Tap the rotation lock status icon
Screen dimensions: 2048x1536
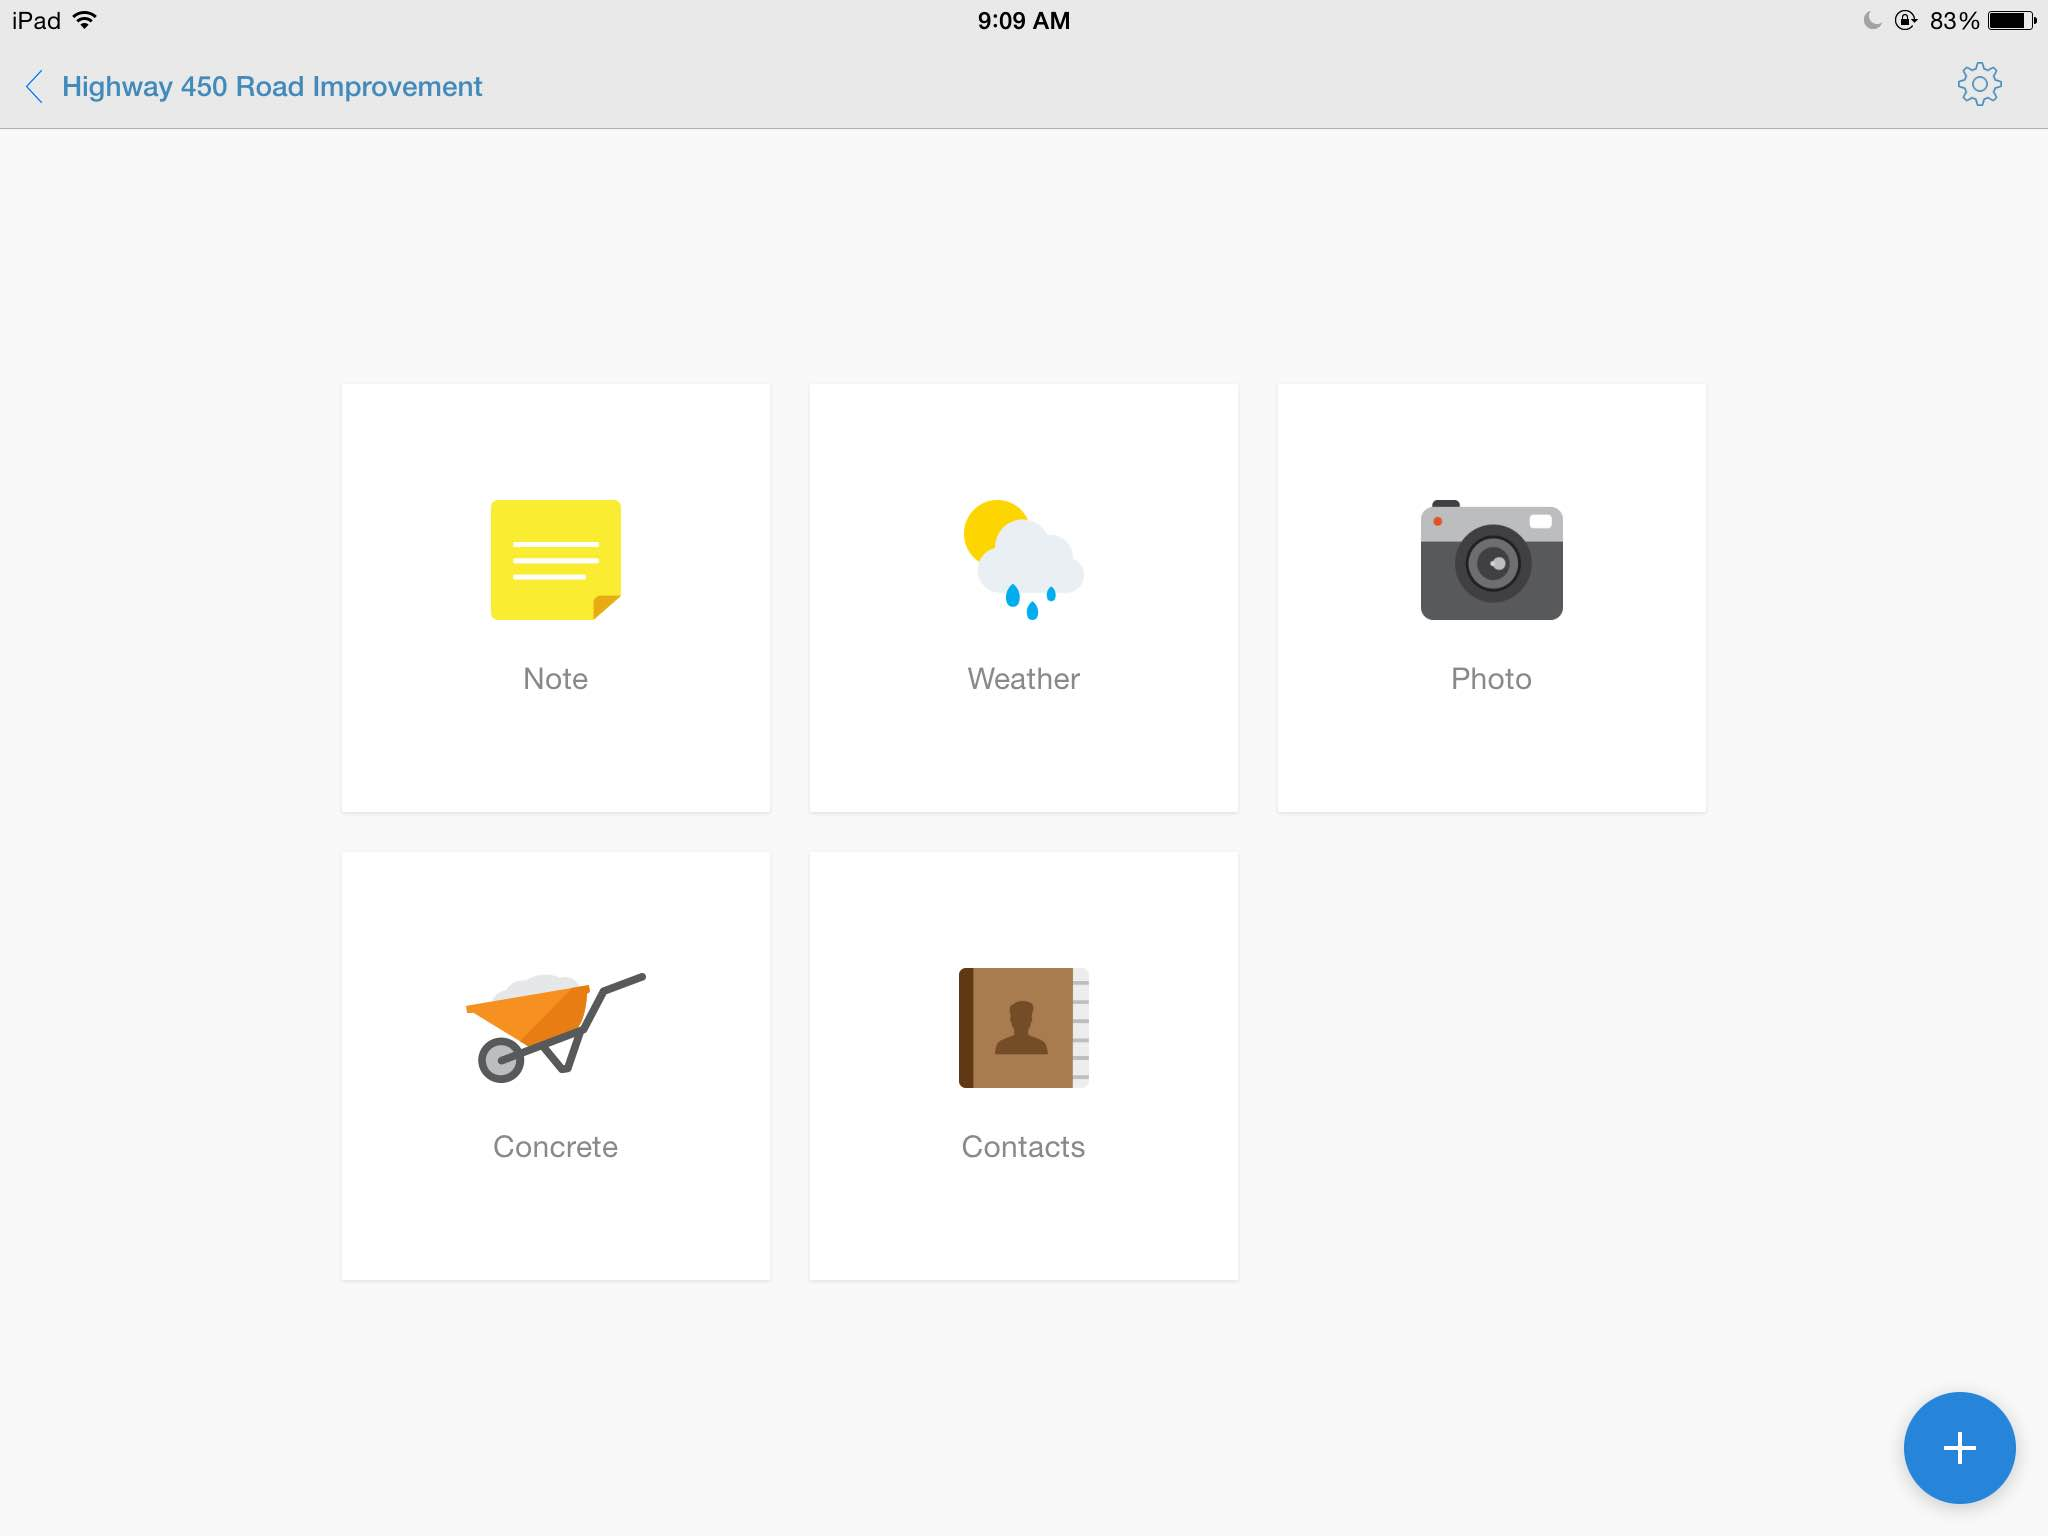1905,20
